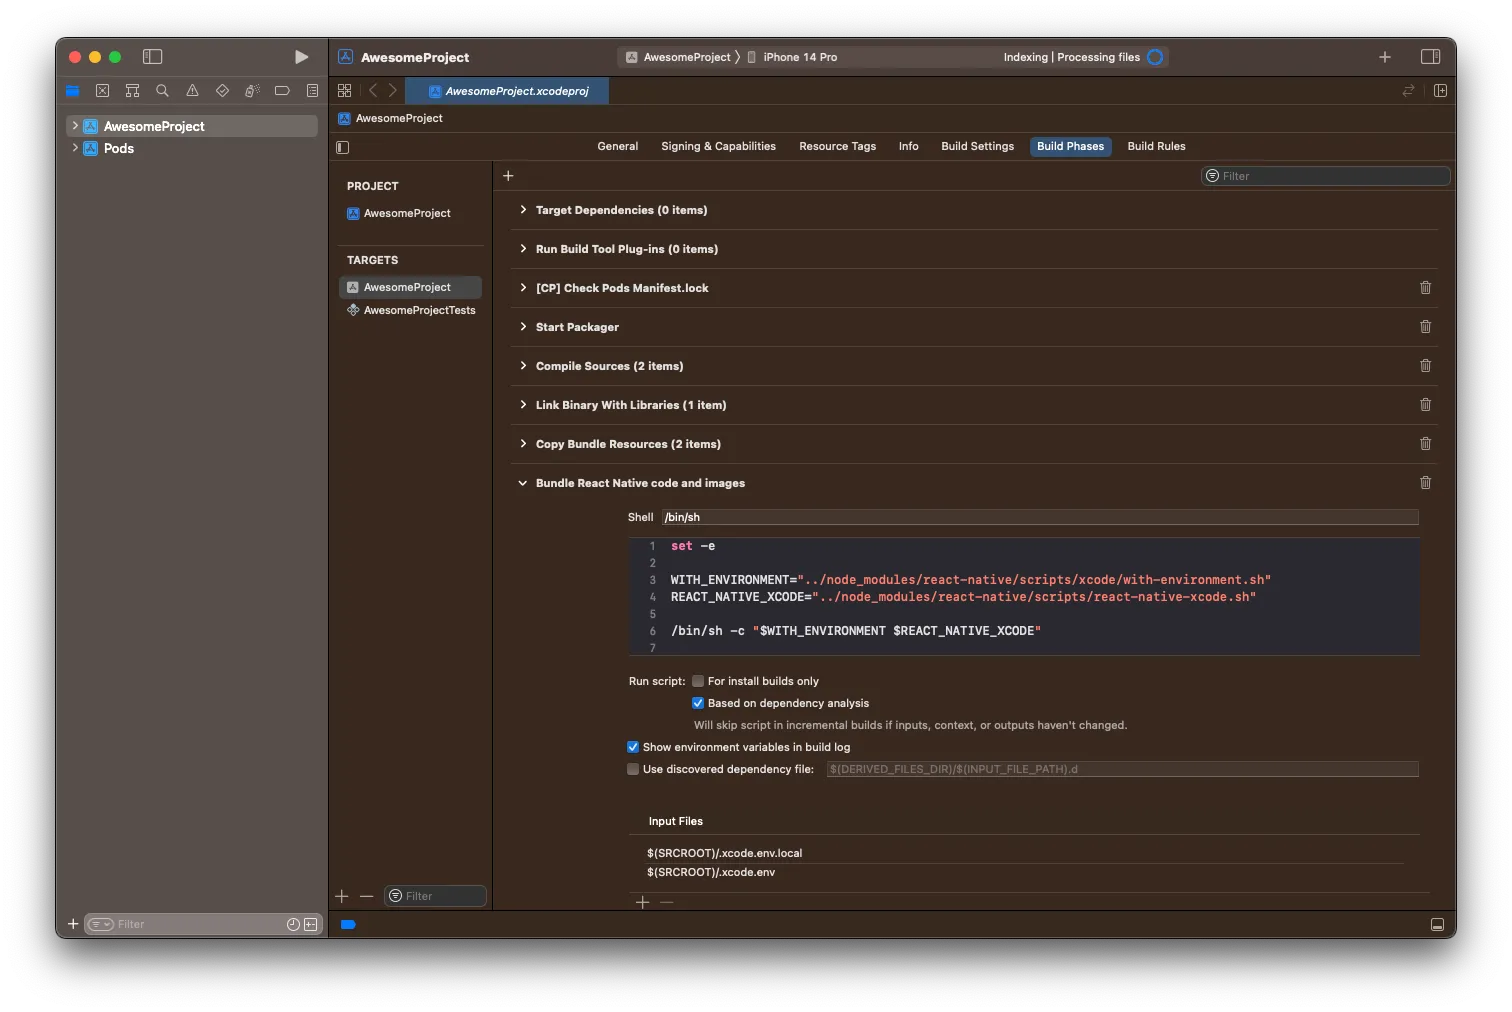Viewport: 1512px width, 1012px height.
Task: Show only recent files in navigator
Action: tap(293, 924)
